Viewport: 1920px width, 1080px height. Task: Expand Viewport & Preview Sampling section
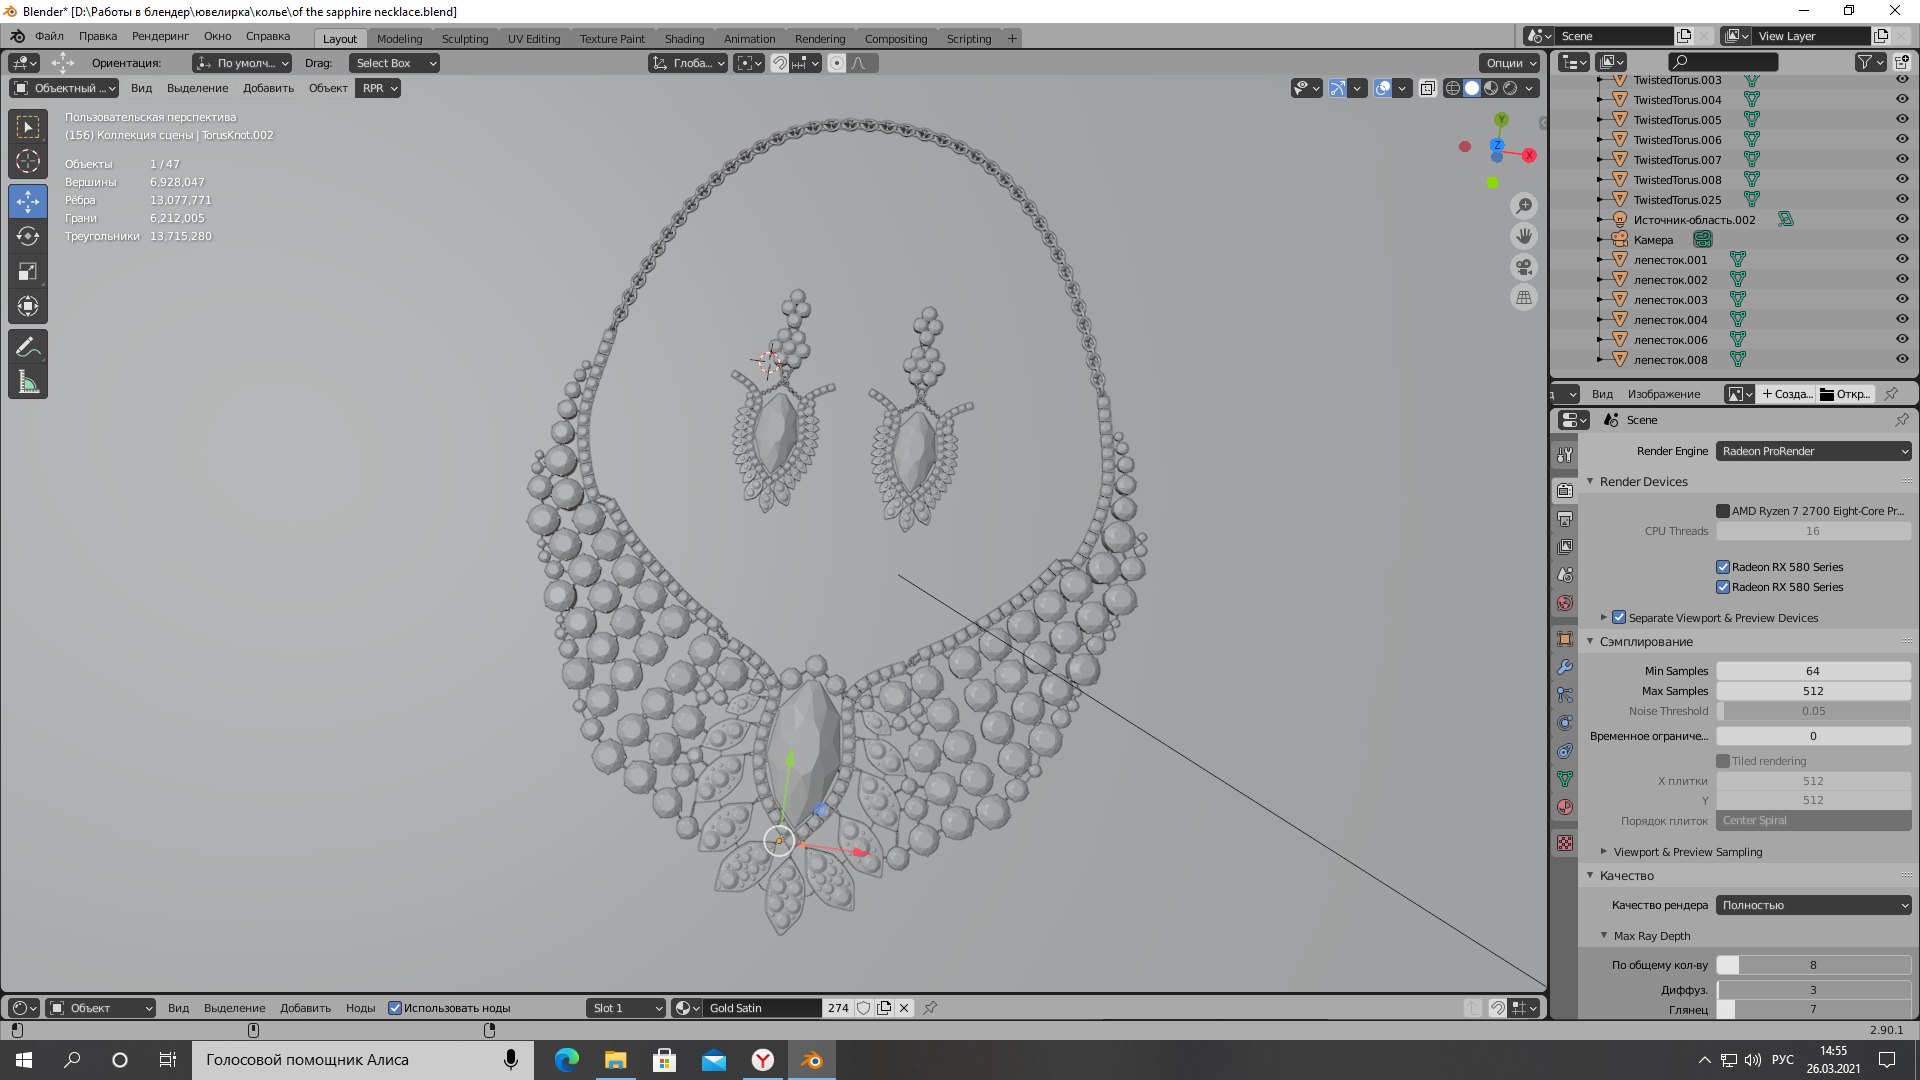pos(1604,852)
